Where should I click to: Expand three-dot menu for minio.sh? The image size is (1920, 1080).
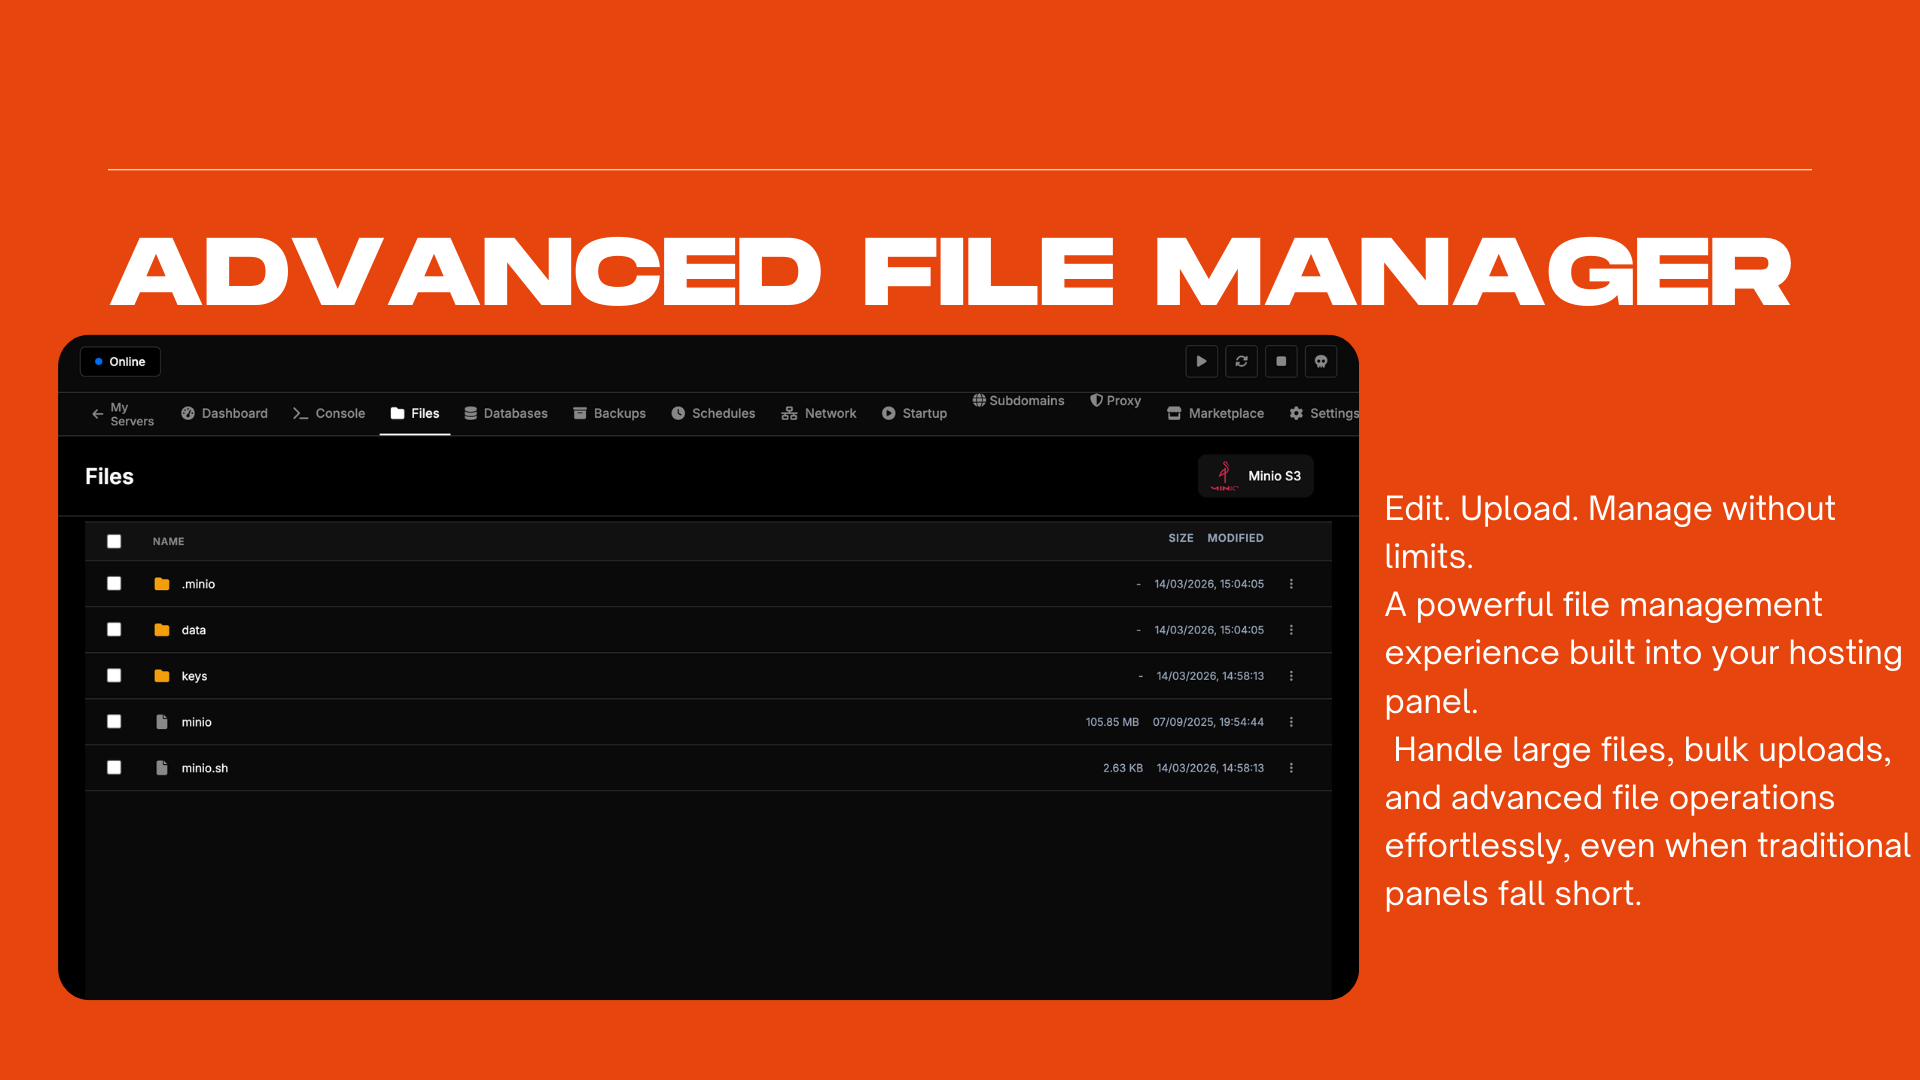click(x=1291, y=768)
